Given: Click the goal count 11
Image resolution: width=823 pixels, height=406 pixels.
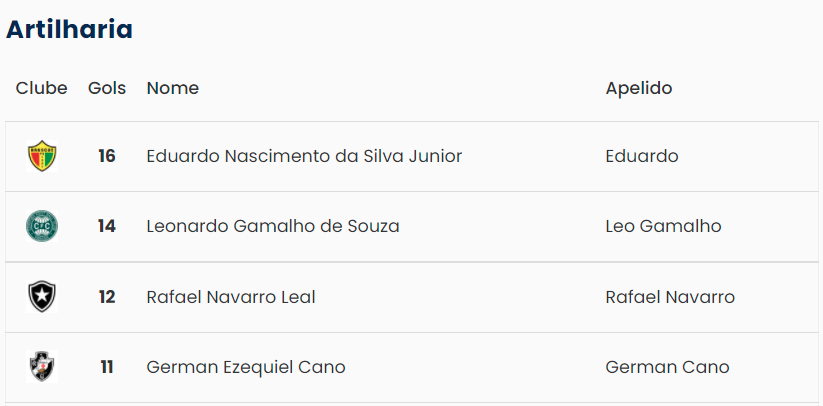Looking at the screenshot, I should pos(107,367).
